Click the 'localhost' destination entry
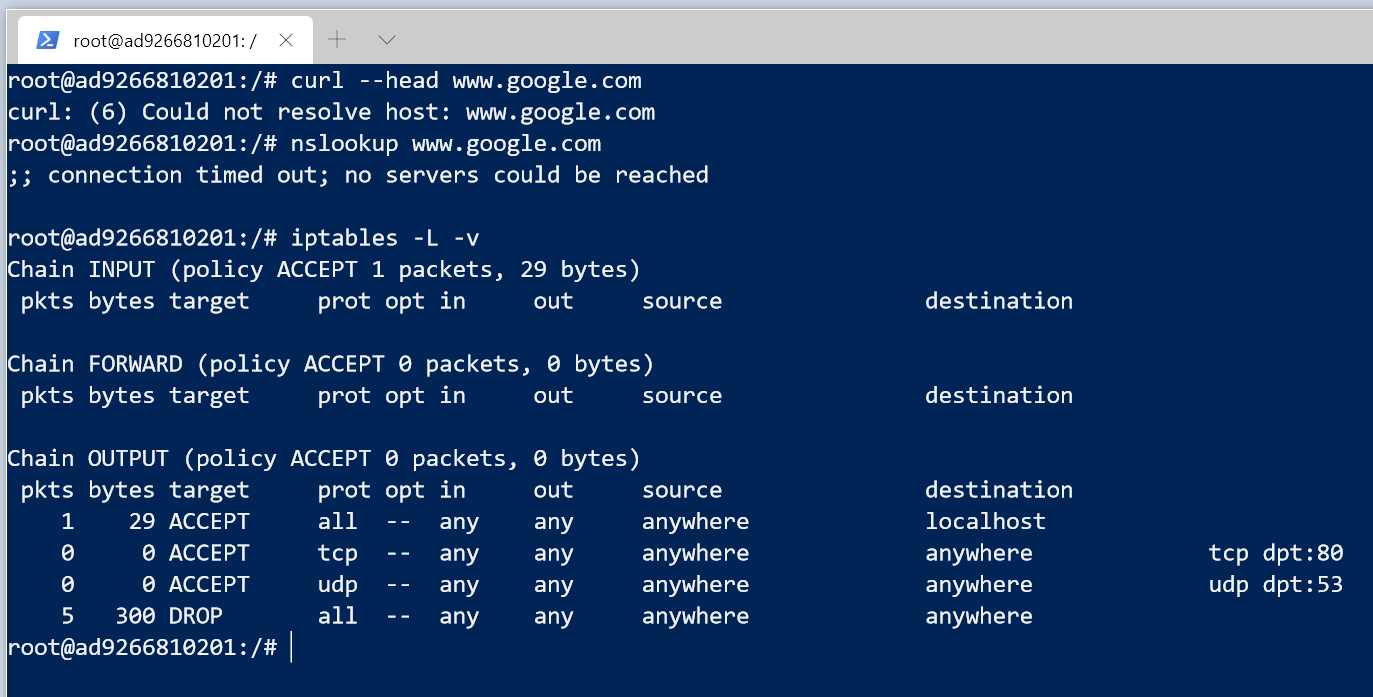 click(985, 521)
